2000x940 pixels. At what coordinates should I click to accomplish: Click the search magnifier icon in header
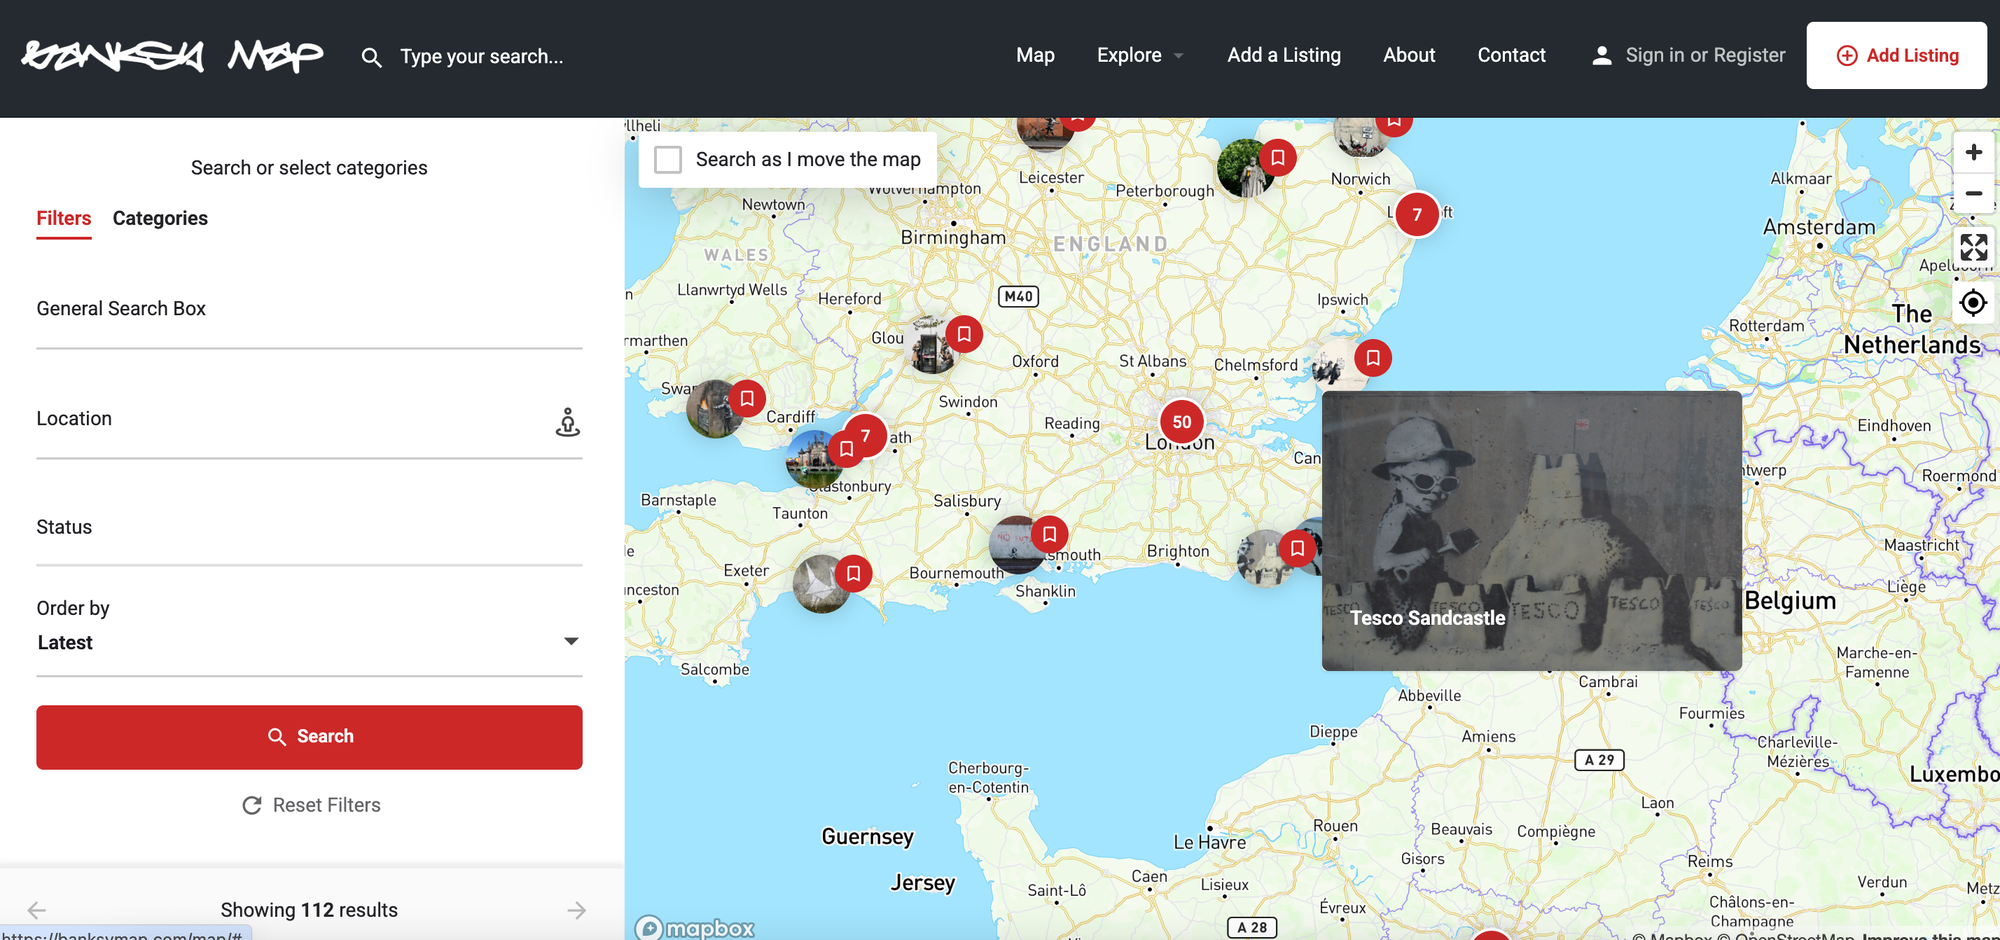click(371, 57)
